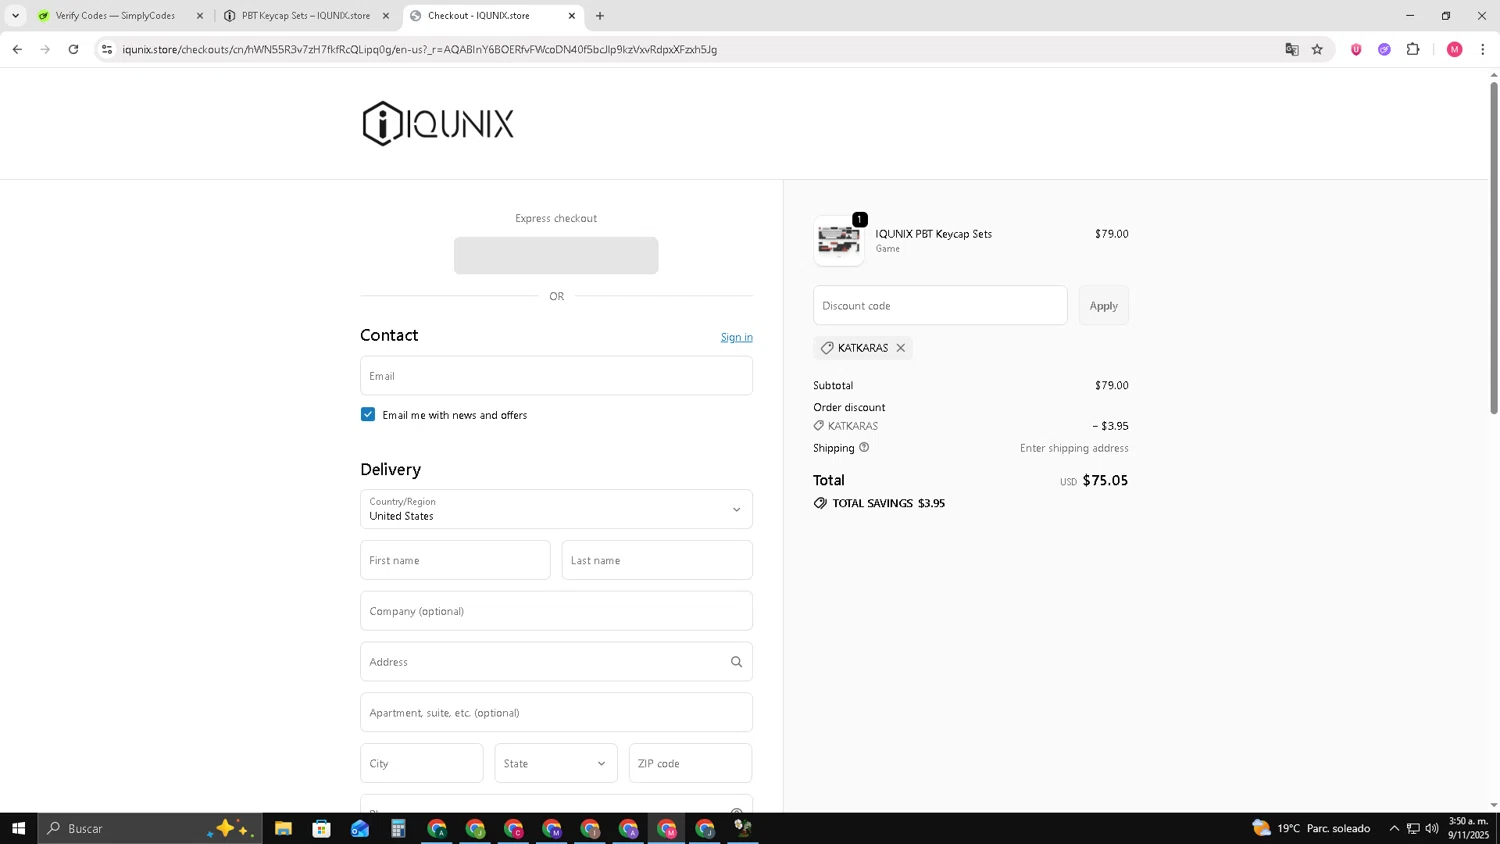The height and width of the screenshot is (844, 1500).
Task: Open Google Translate page icon
Action: coord(1291,49)
